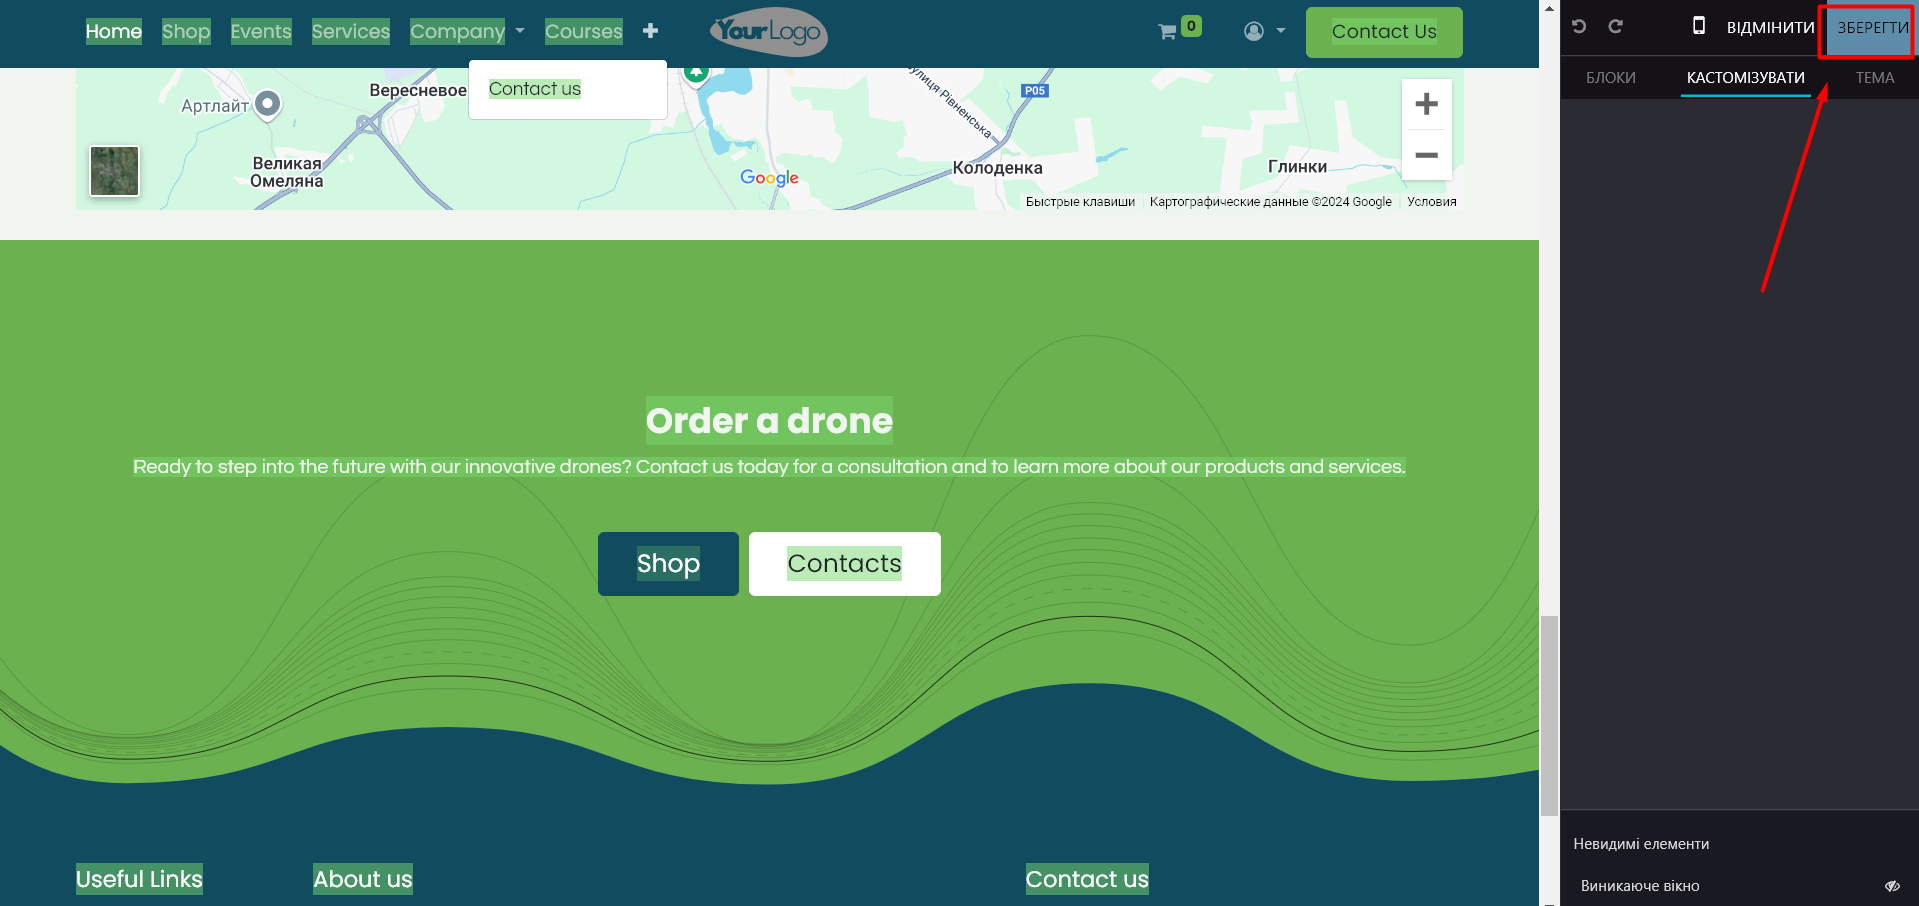Click the redo arrow icon
1919x906 pixels.
pyautogui.click(x=1615, y=27)
